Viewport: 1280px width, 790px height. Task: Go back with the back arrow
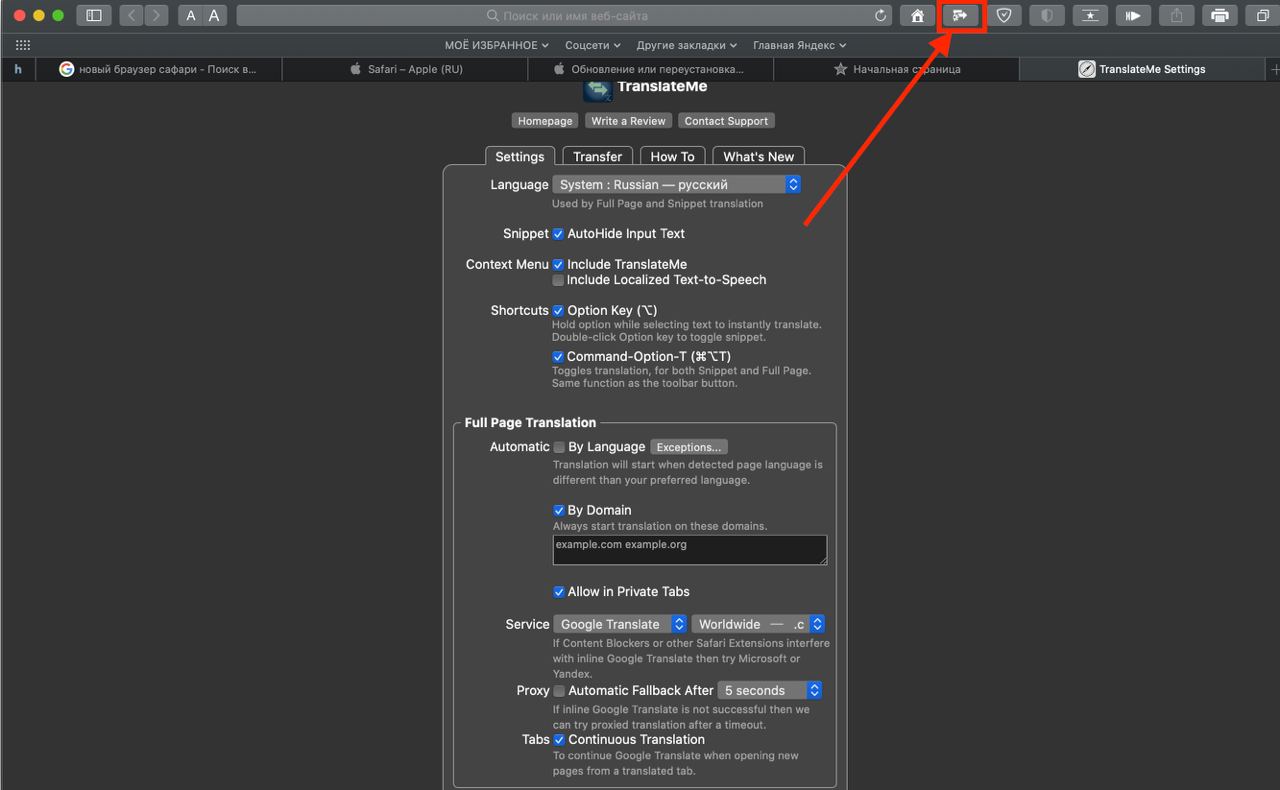pyautogui.click(x=133, y=15)
